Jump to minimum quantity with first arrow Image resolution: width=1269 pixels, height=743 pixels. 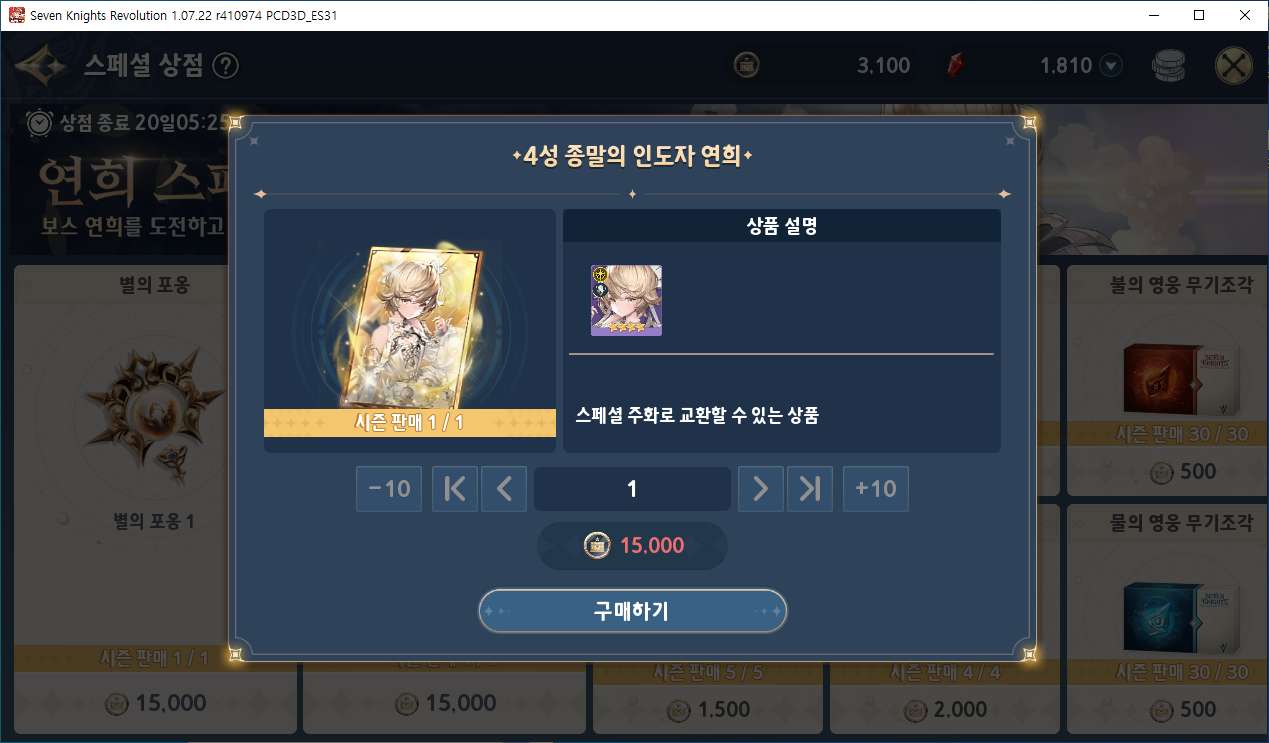tap(455, 489)
